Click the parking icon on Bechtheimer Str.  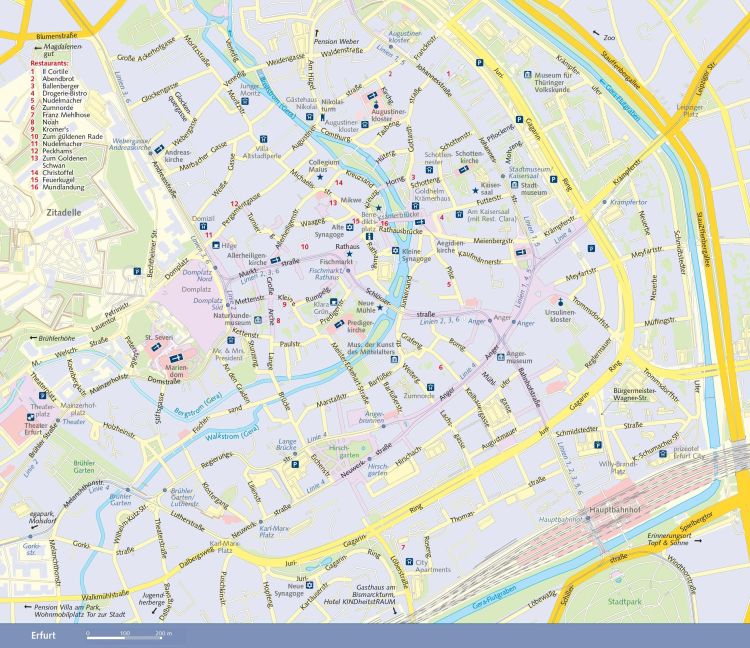tap(137, 270)
